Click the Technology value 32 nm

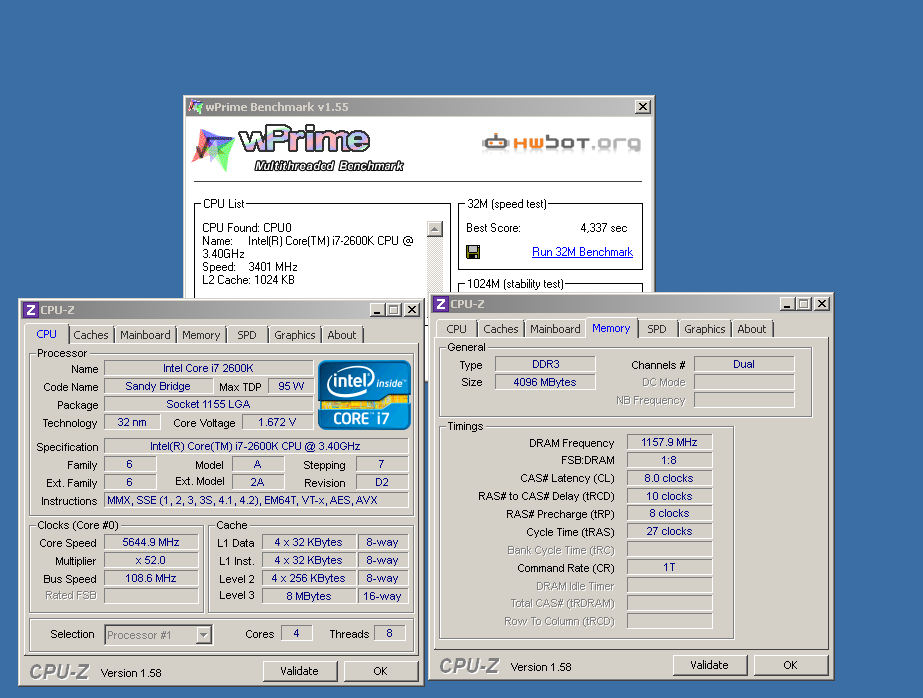click(132, 422)
